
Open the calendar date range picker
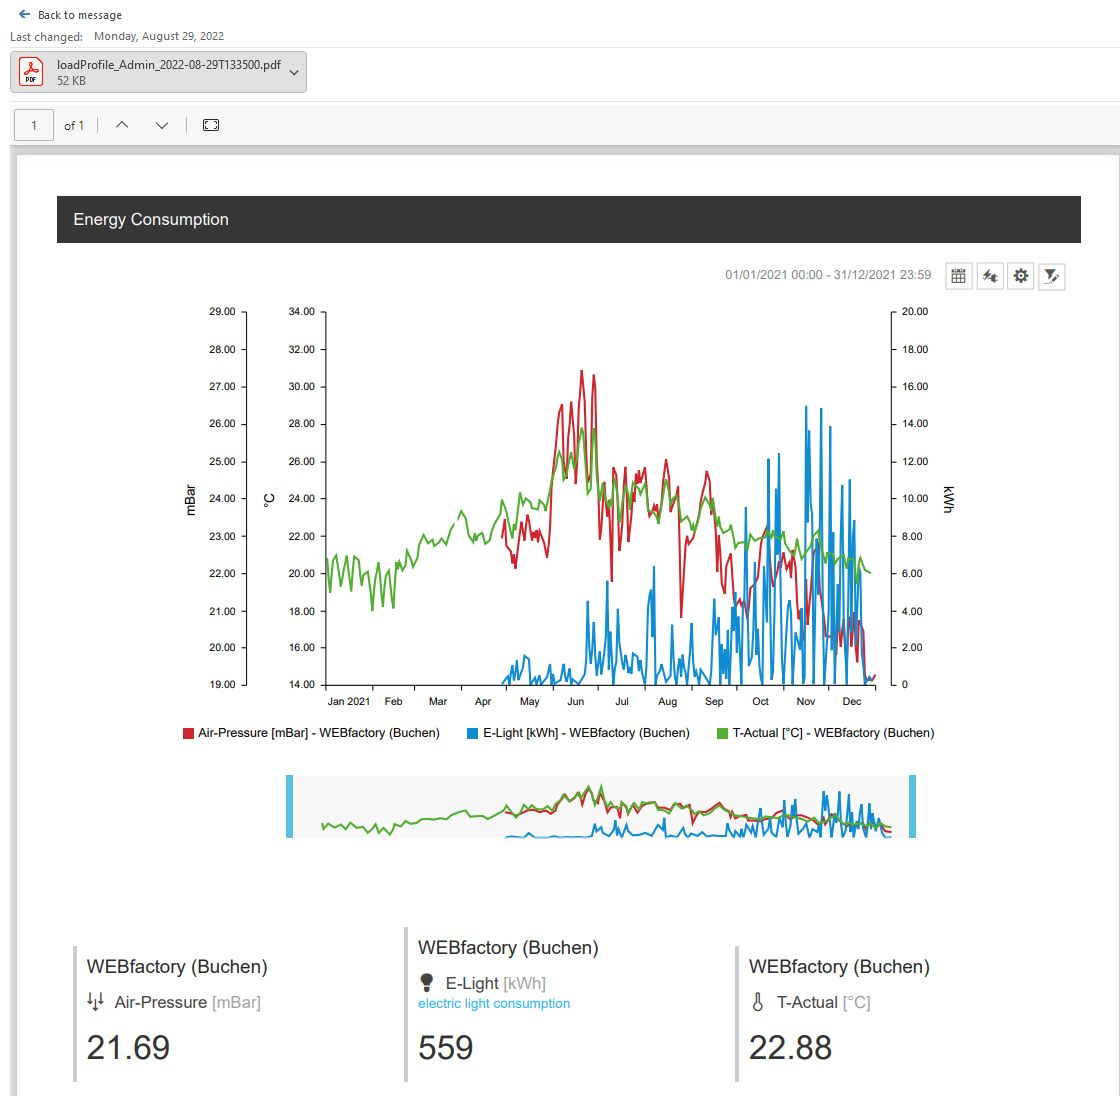(x=958, y=276)
